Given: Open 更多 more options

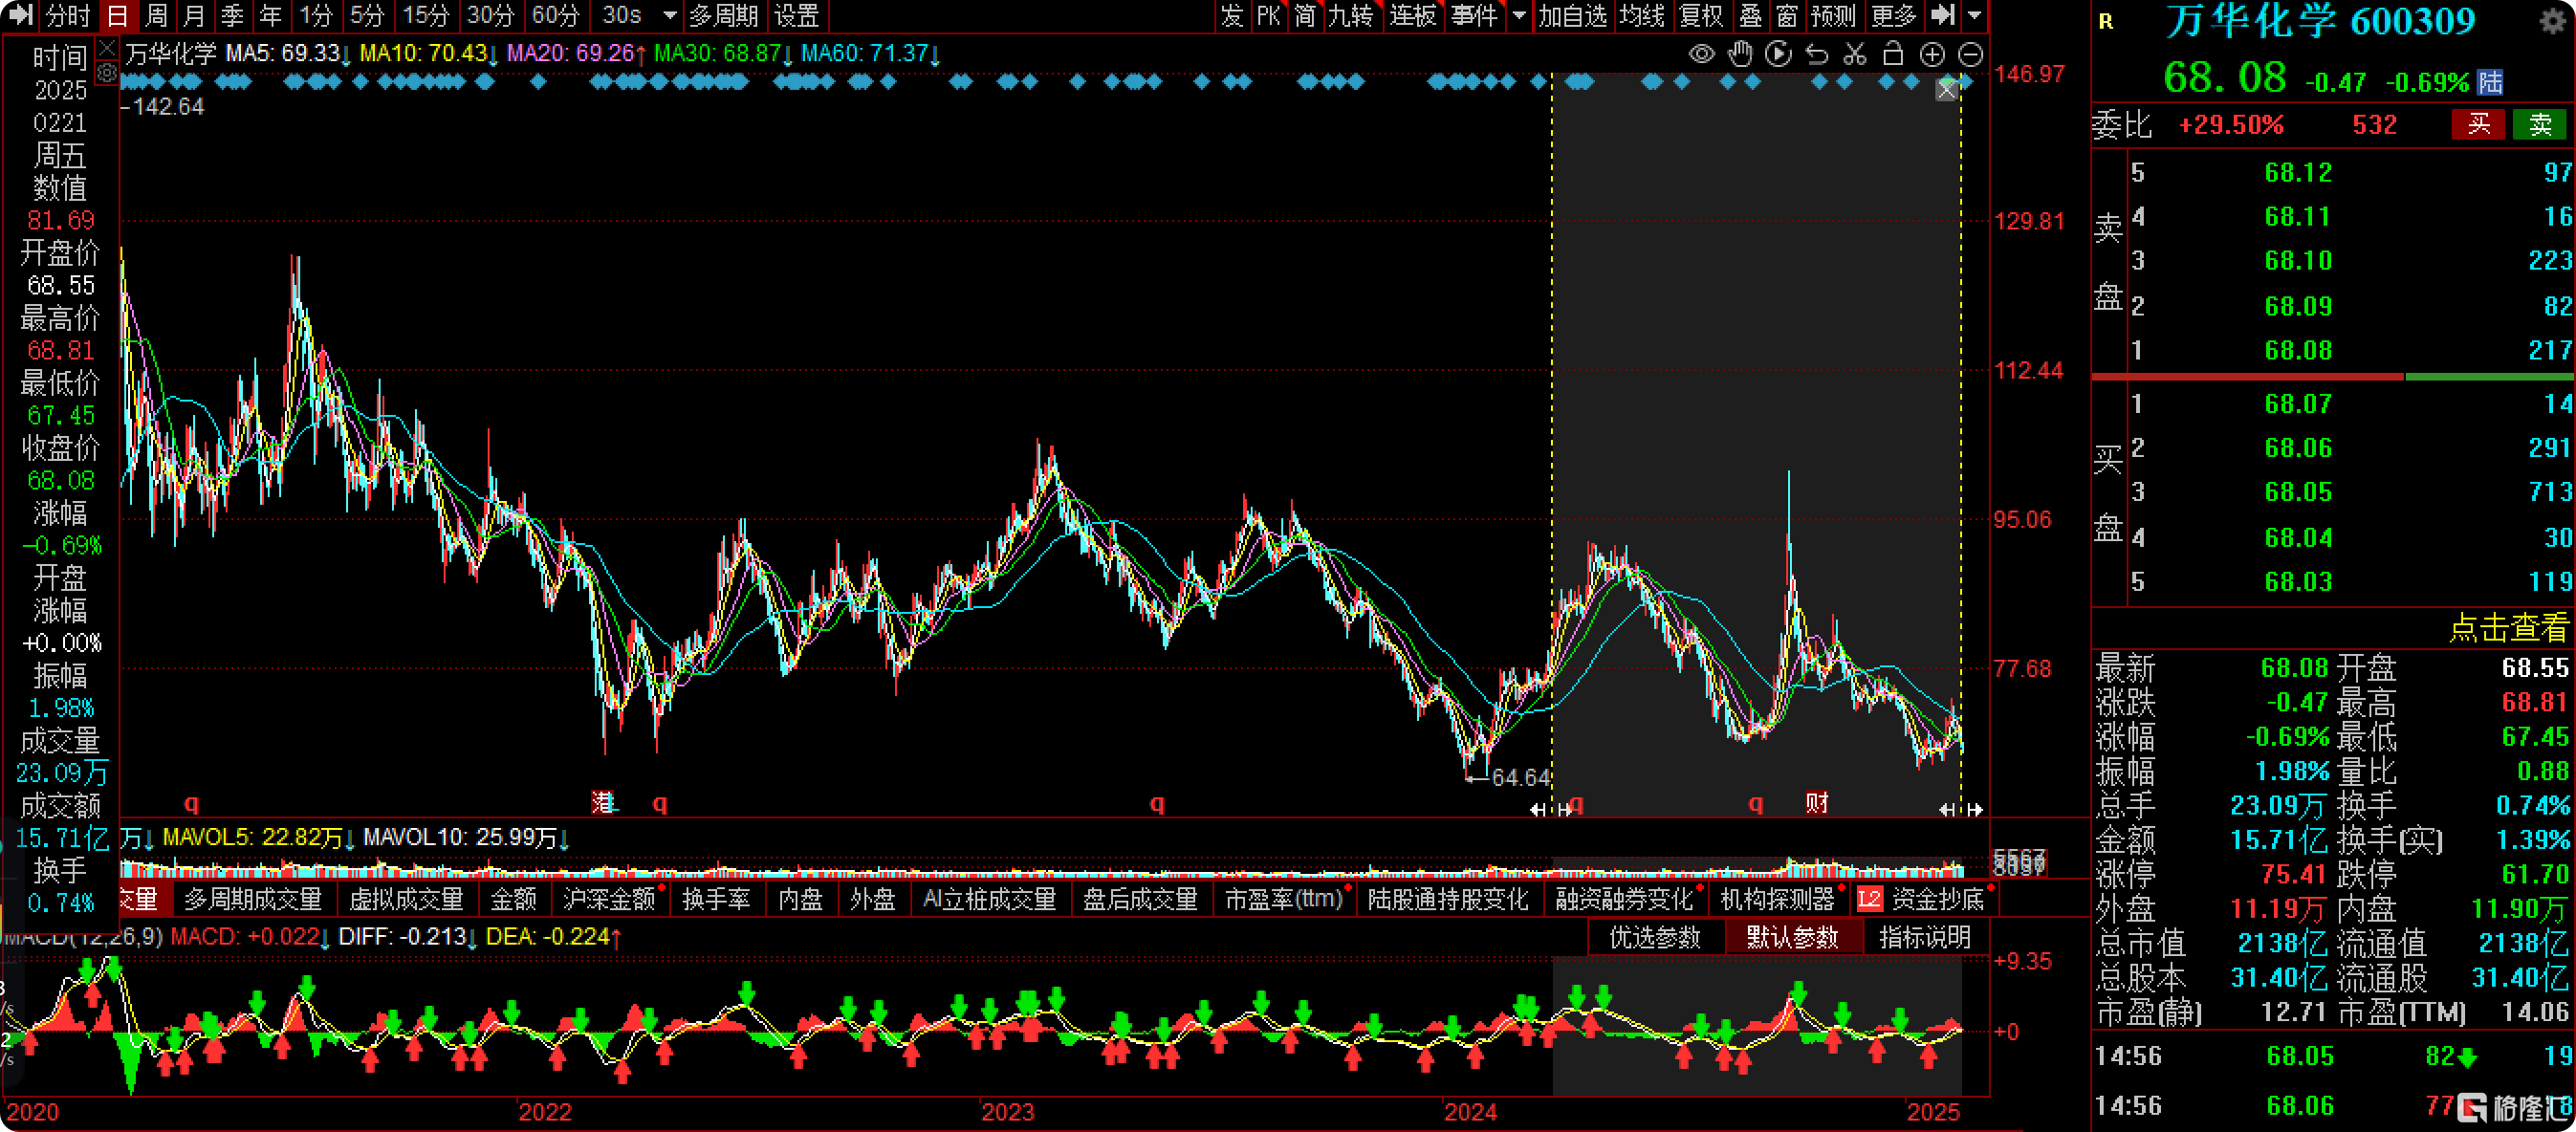Looking at the screenshot, I should [x=1893, y=15].
